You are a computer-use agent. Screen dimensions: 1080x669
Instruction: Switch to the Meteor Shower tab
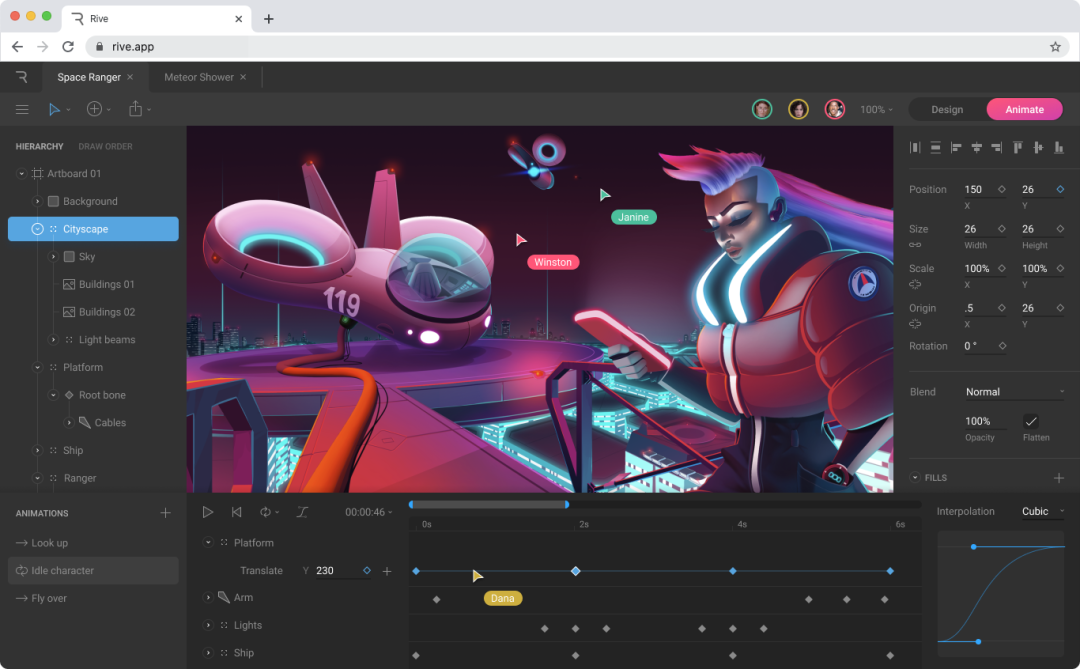tap(199, 77)
